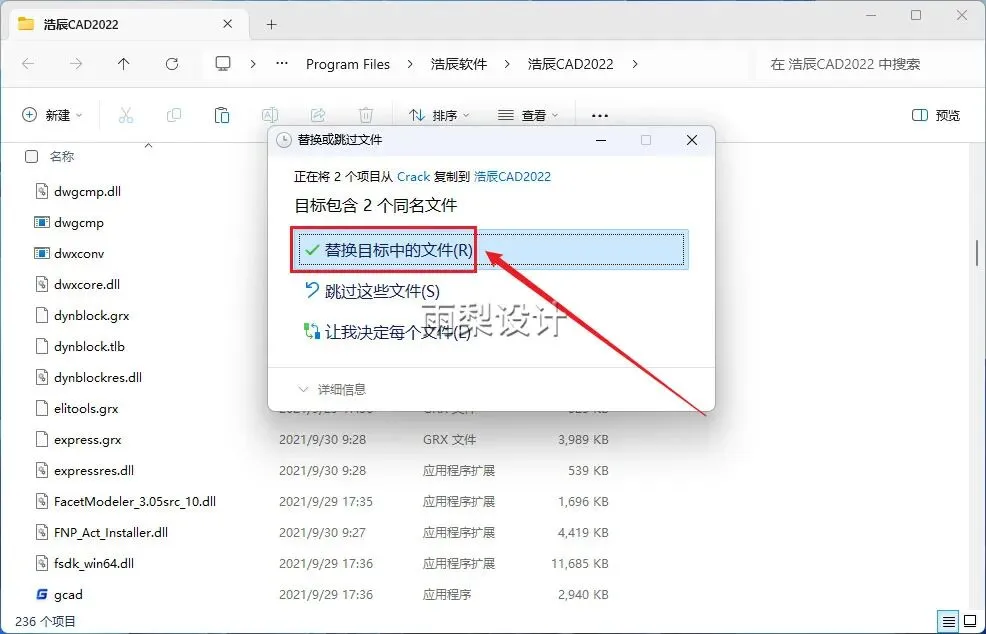
Task: Click the Cut scissors icon
Action: [126, 115]
